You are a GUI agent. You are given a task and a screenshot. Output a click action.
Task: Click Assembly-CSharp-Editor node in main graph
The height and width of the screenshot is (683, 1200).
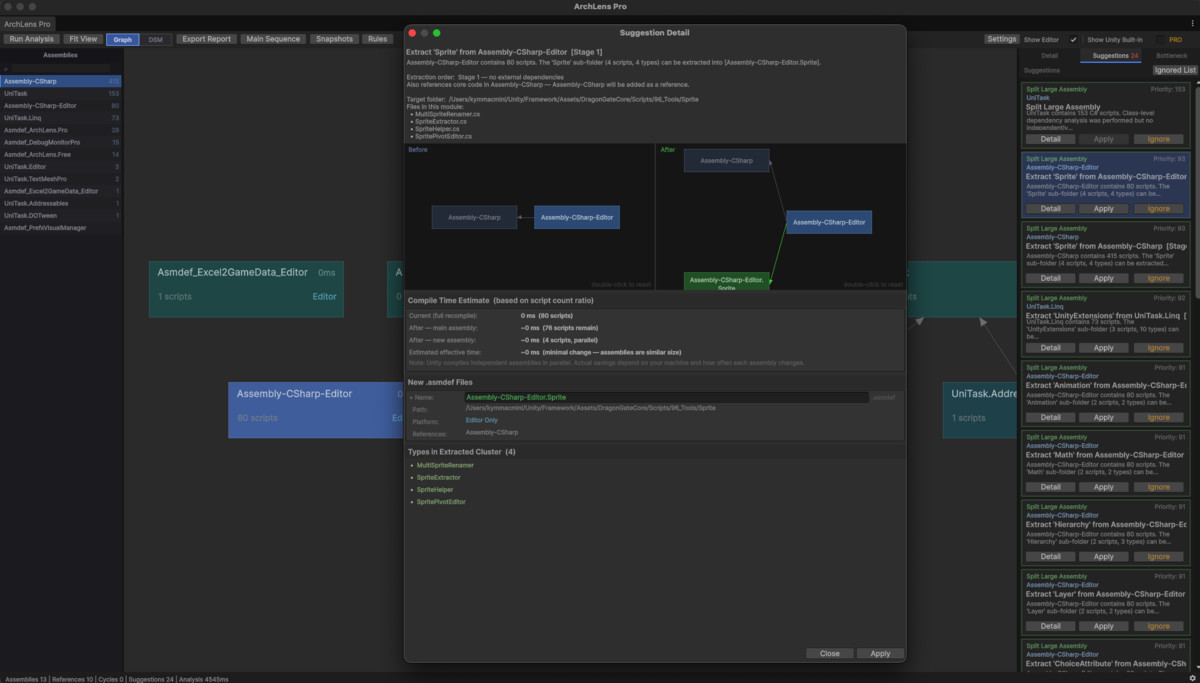click(x=316, y=409)
